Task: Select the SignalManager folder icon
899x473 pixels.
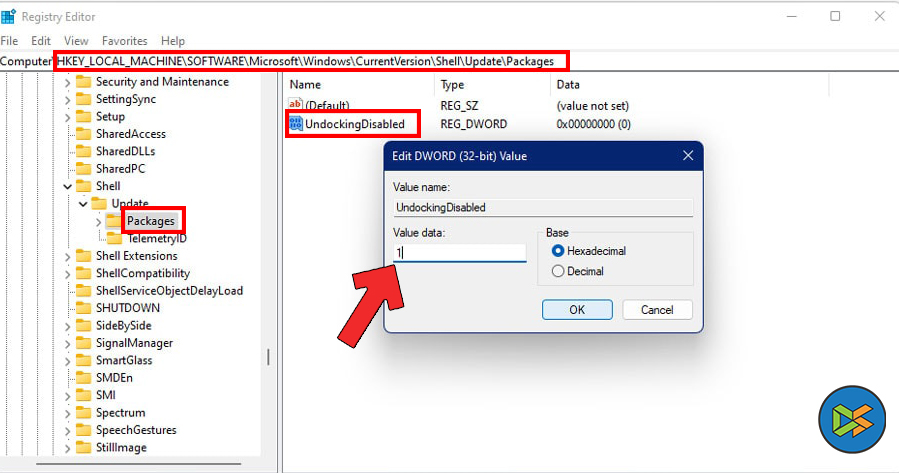Action: point(84,343)
